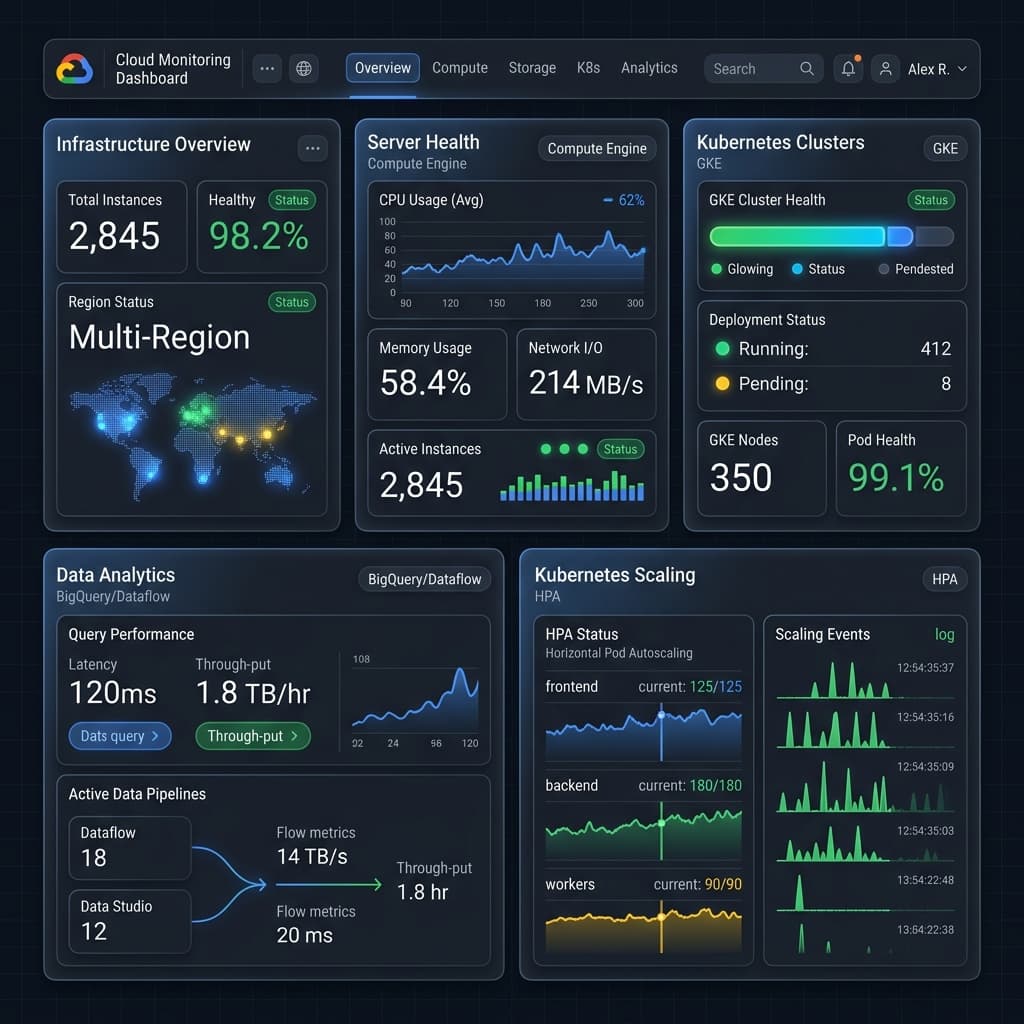Click the Pod Health 99.1% value
Screen dimensions: 1024x1024
click(896, 477)
